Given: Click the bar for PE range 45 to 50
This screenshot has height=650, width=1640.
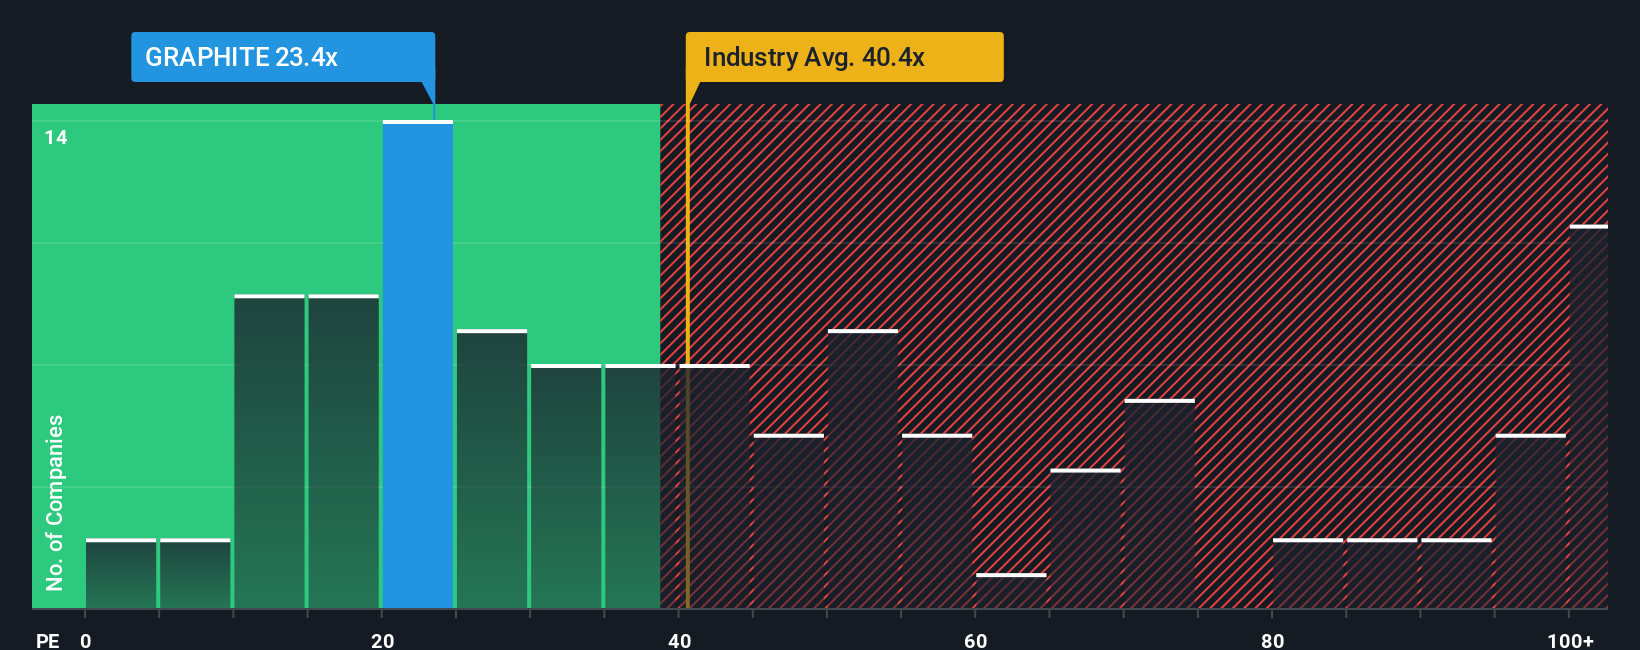Looking at the screenshot, I should pyautogui.click(x=789, y=521).
